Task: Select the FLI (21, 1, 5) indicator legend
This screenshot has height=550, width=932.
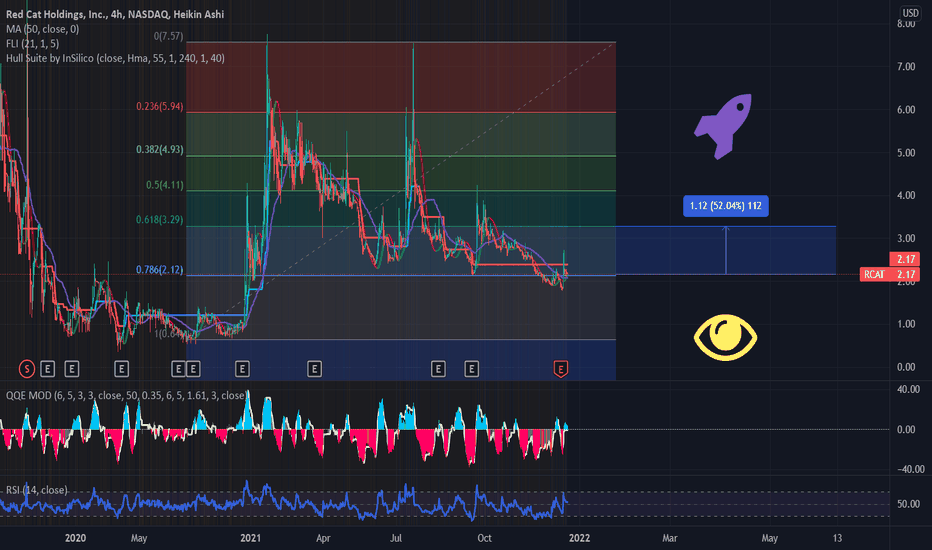Action: tap(32, 43)
